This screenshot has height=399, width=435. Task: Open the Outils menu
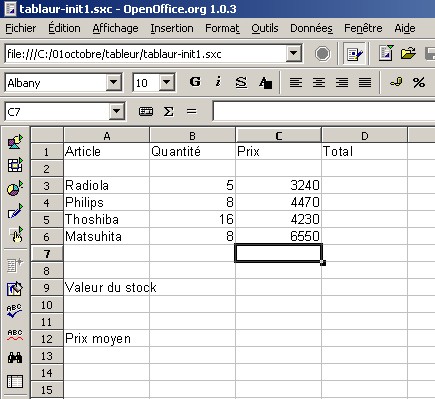265,28
